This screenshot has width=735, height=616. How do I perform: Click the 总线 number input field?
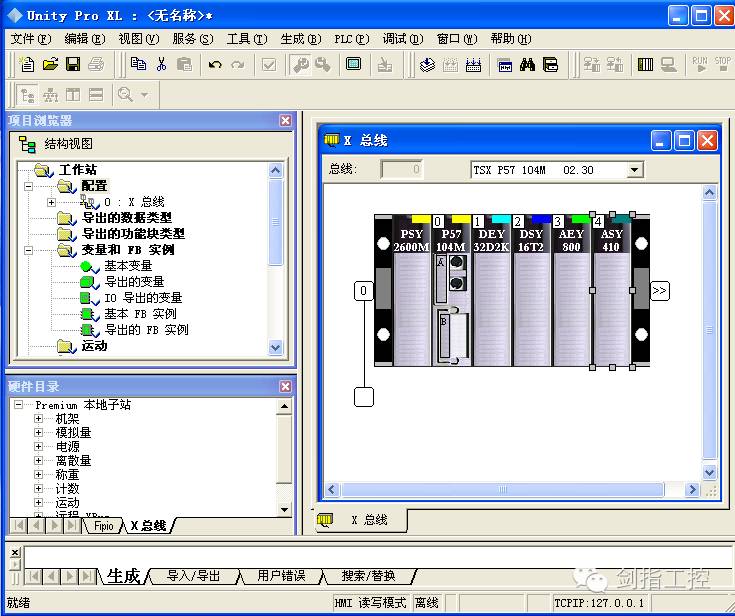pyautogui.click(x=402, y=170)
